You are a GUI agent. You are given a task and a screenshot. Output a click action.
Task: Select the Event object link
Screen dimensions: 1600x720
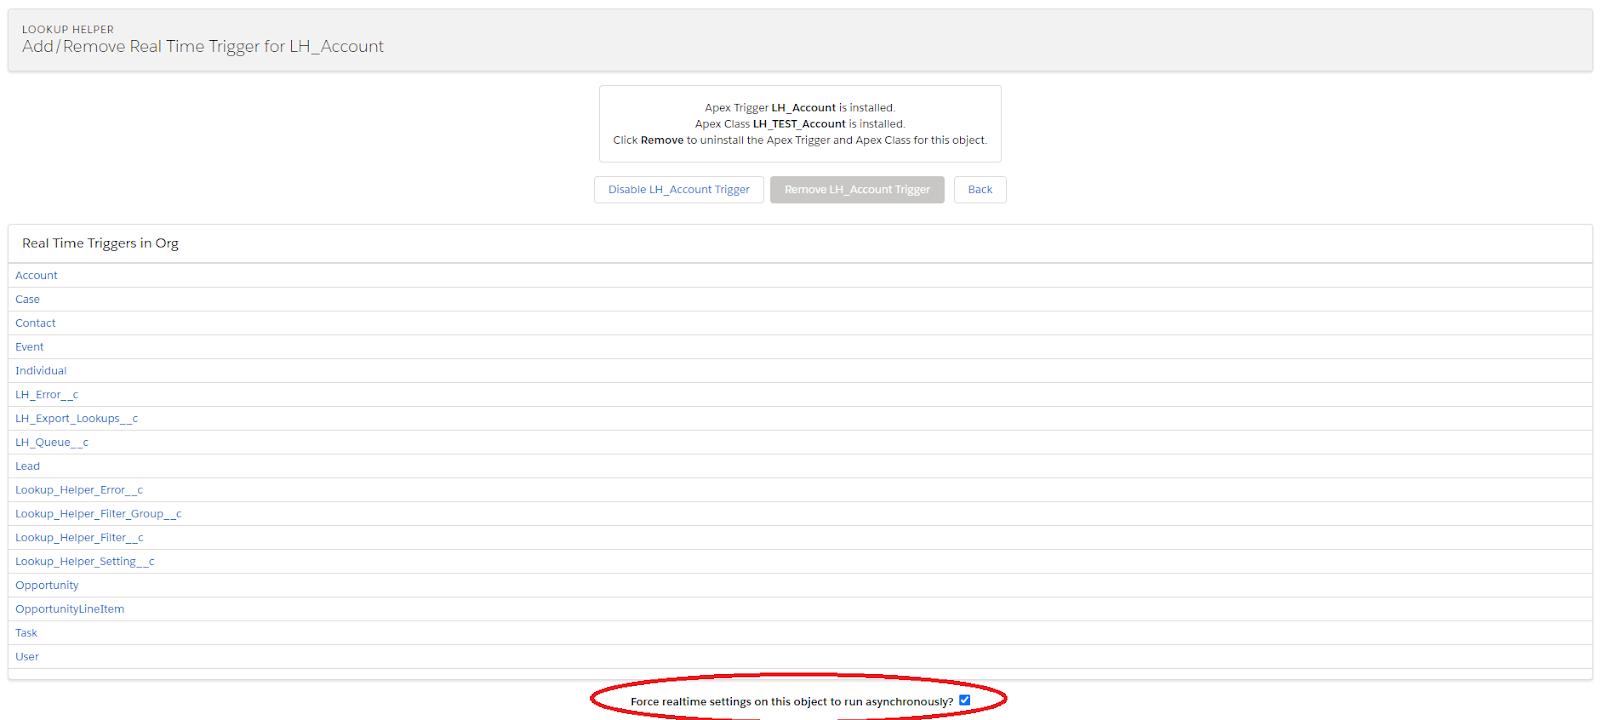[x=29, y=347]
